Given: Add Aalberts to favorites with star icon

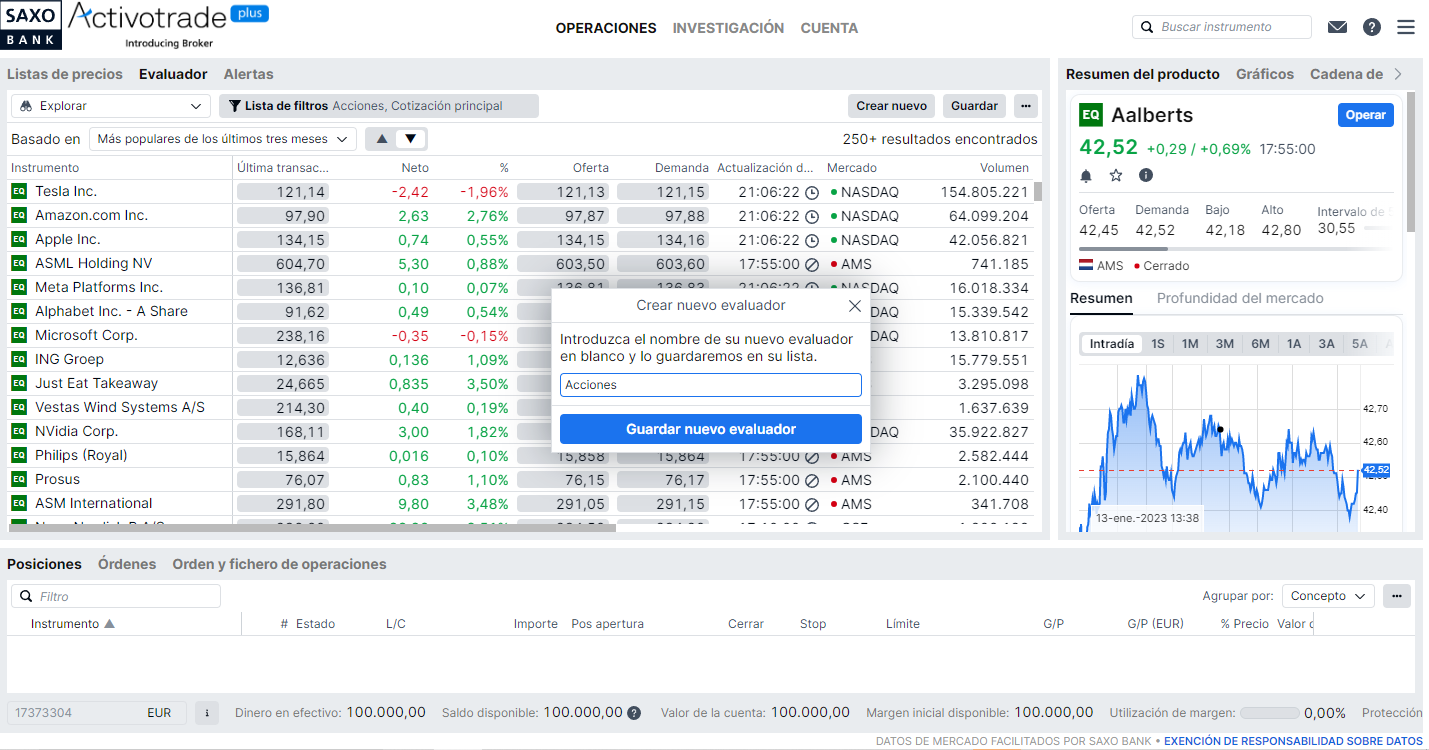Looking at the screenshot, I should [1116, 176].
